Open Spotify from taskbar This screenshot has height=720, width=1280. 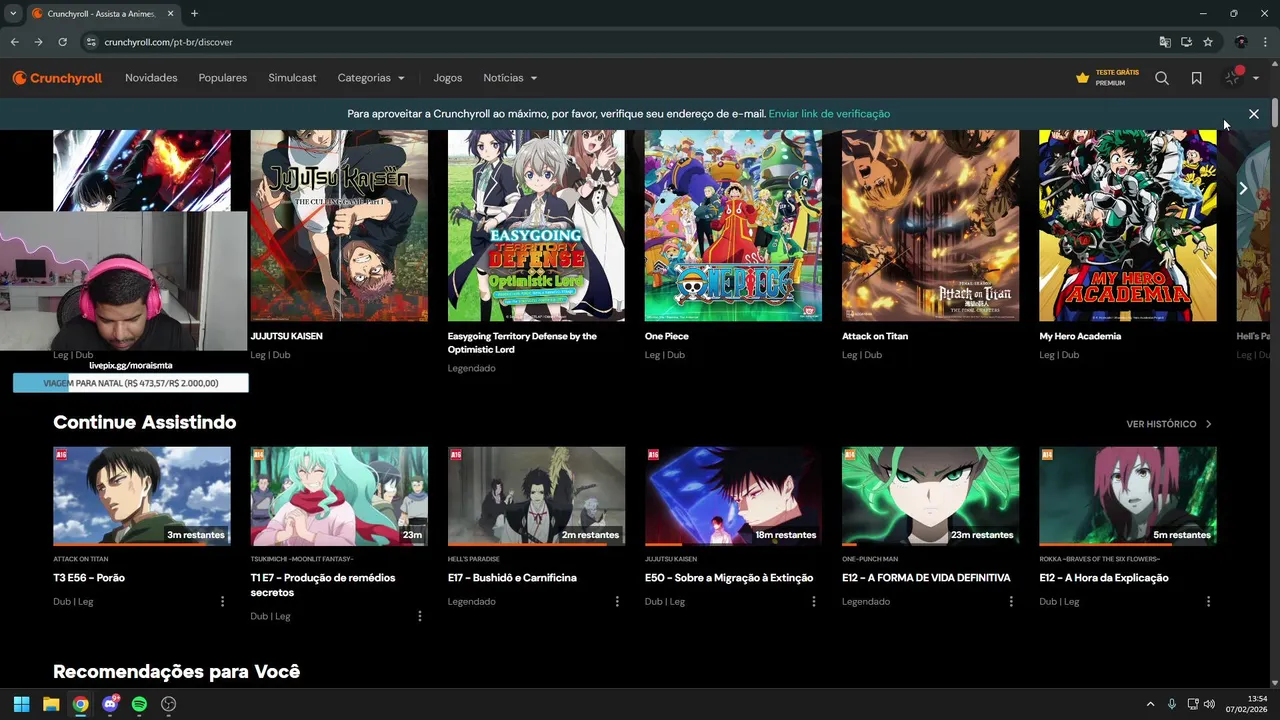coord(139,704)
